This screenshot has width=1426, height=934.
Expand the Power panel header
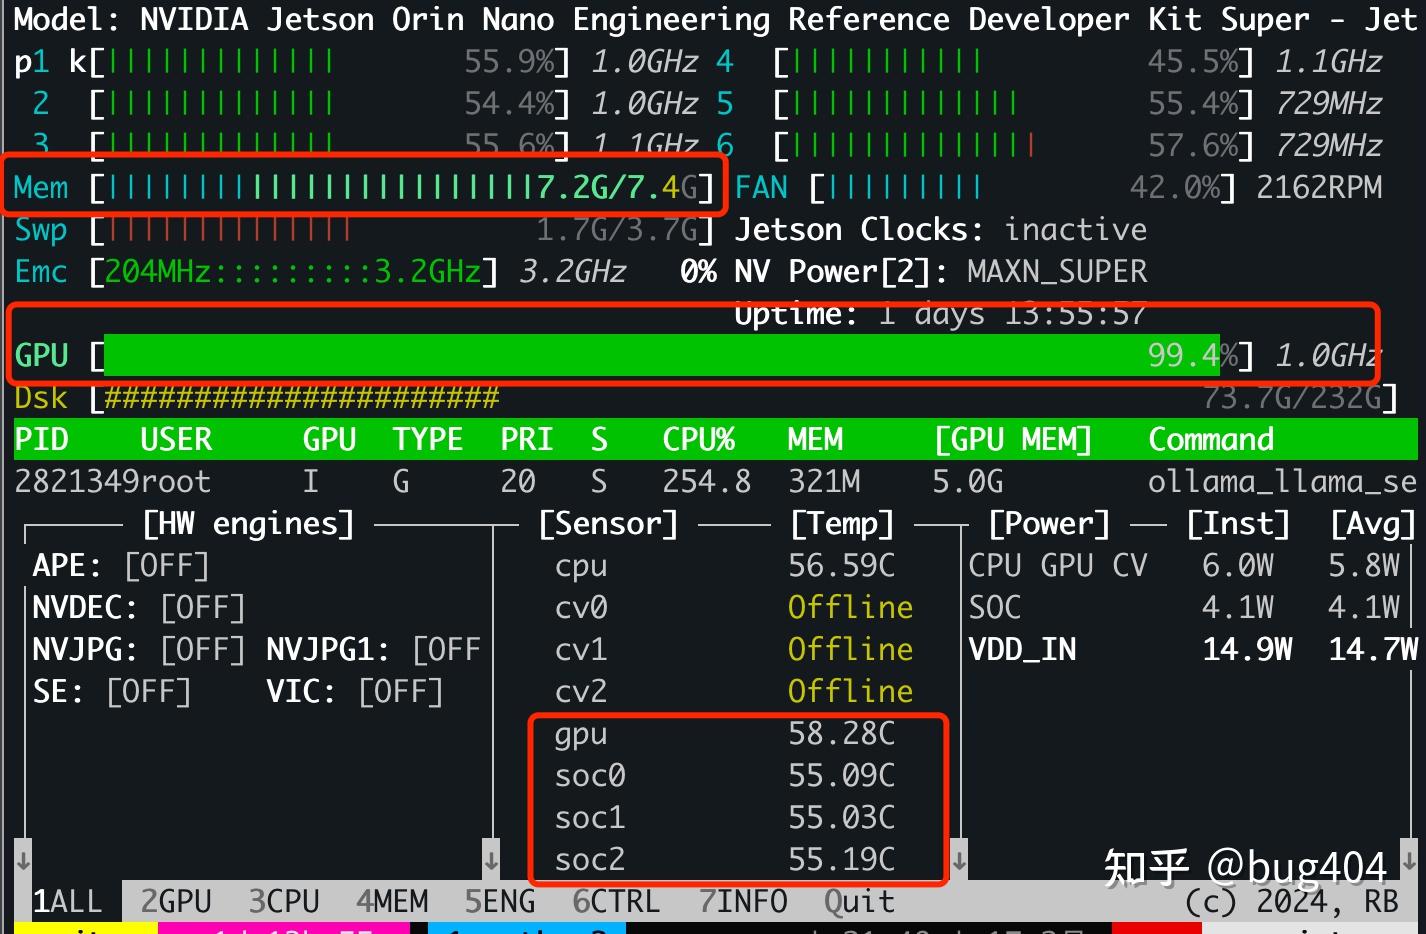click(1048, 523)
